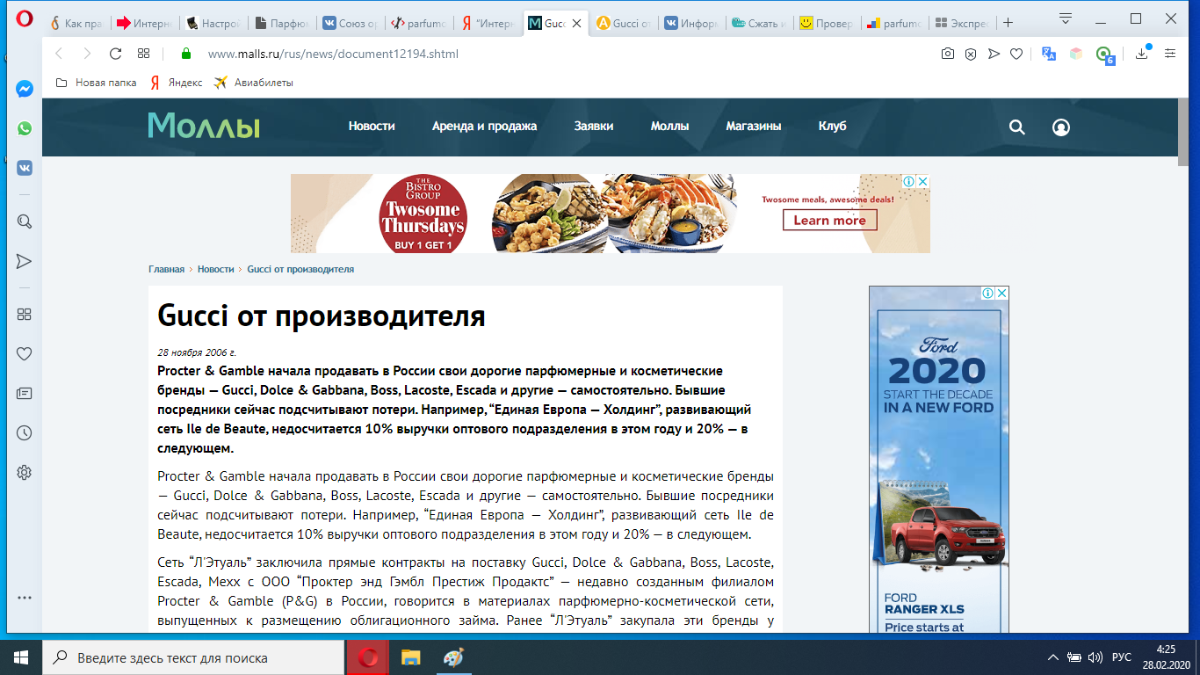Open the Windows Start menu
Viewport: 1200px width, 675px height.
coord(21,658)
